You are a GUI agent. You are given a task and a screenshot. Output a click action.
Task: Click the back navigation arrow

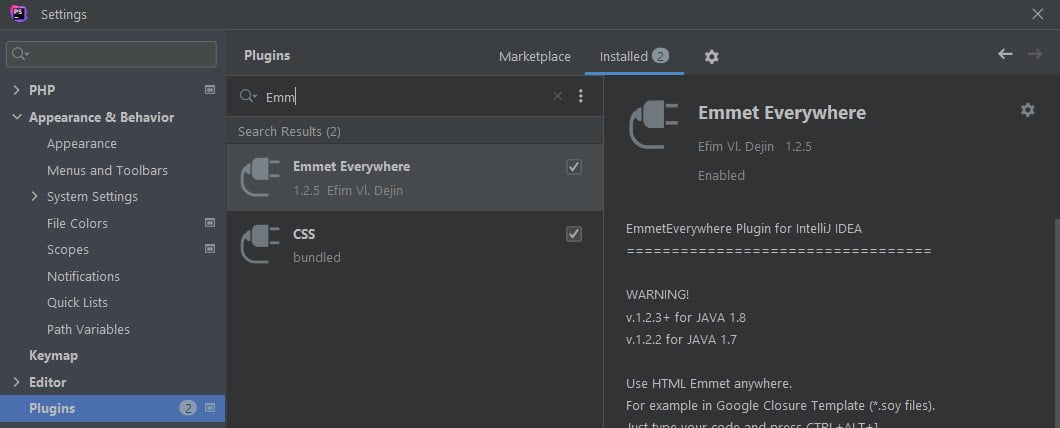[x=1005, y=54]
